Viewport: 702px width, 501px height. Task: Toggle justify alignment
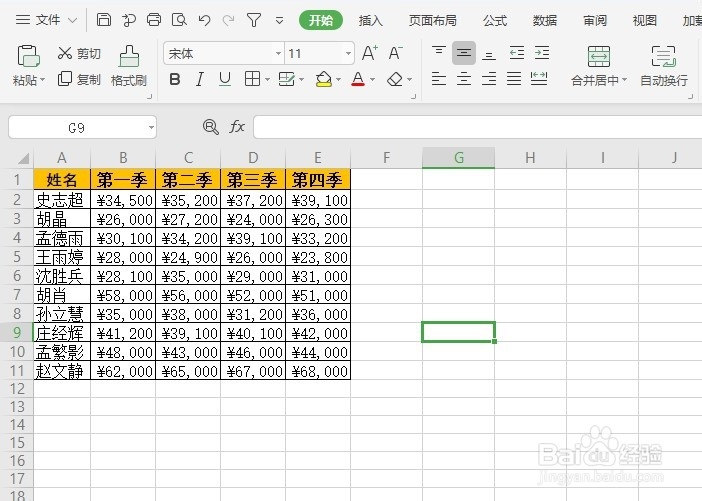pyautogui.click(x=514, y=79)
